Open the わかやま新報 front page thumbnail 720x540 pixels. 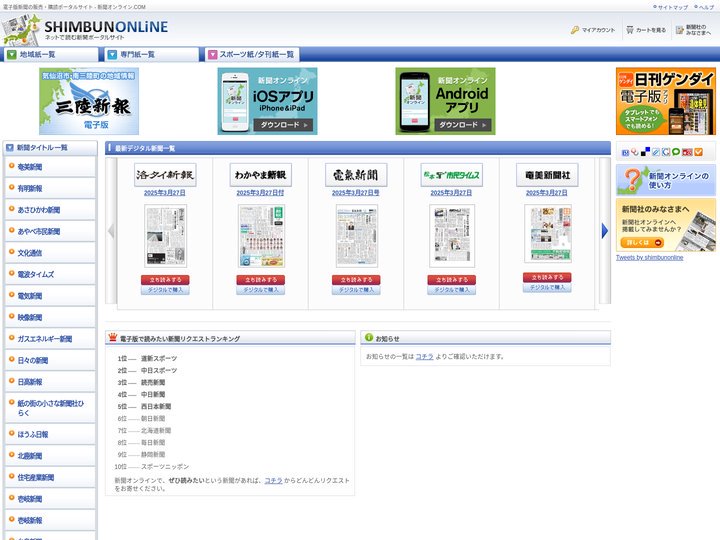[x=261, y=236]
